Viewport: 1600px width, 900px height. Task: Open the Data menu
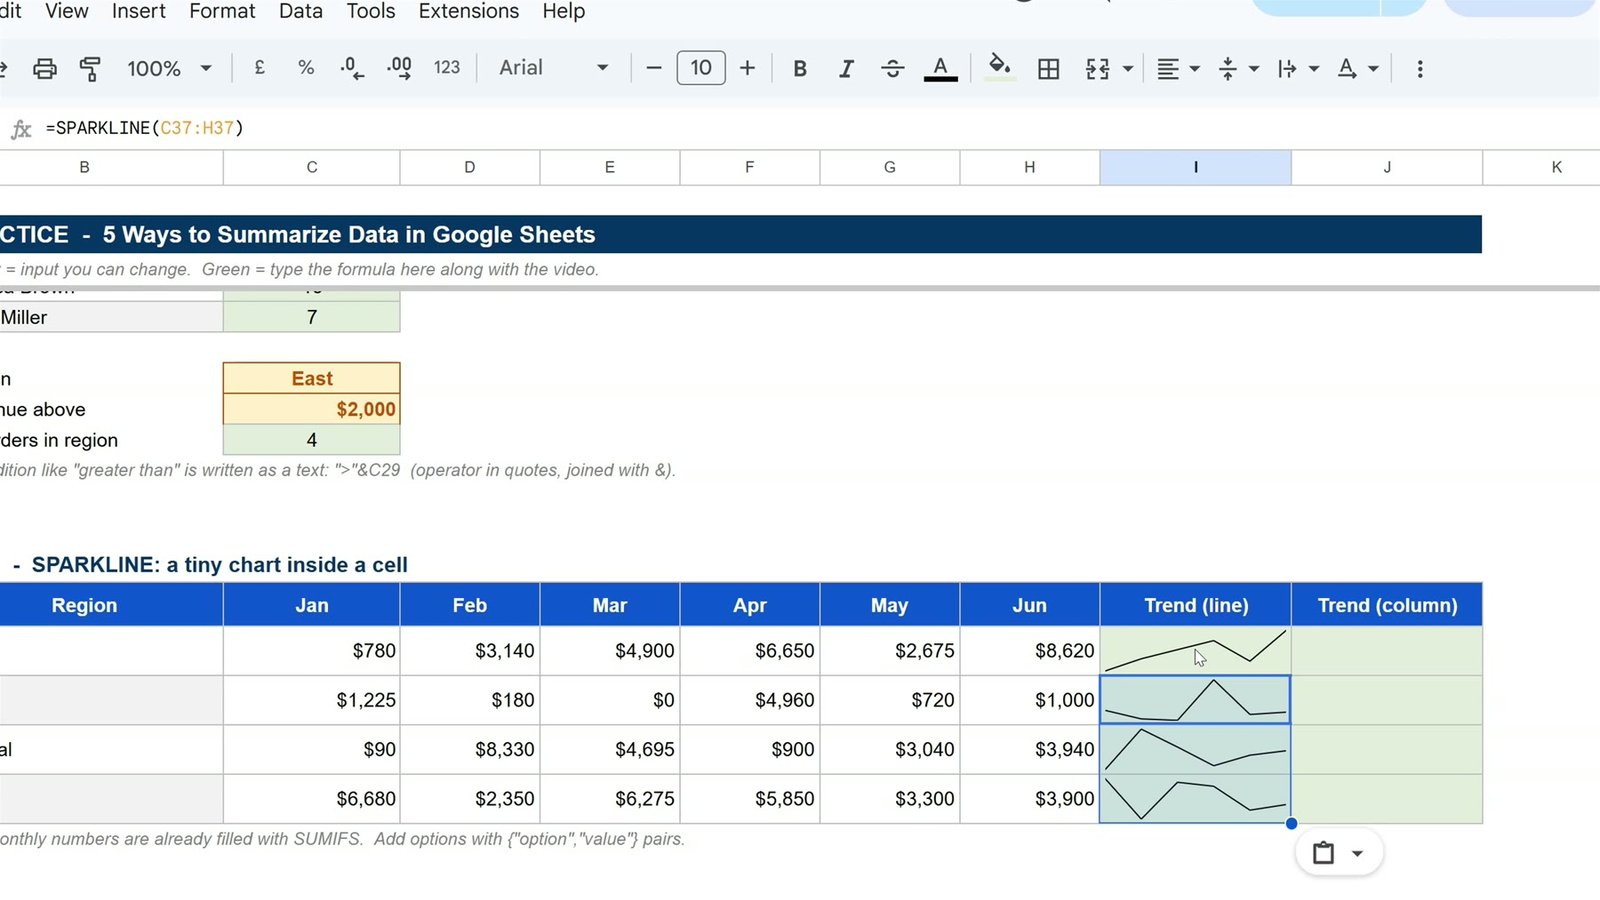300,11
